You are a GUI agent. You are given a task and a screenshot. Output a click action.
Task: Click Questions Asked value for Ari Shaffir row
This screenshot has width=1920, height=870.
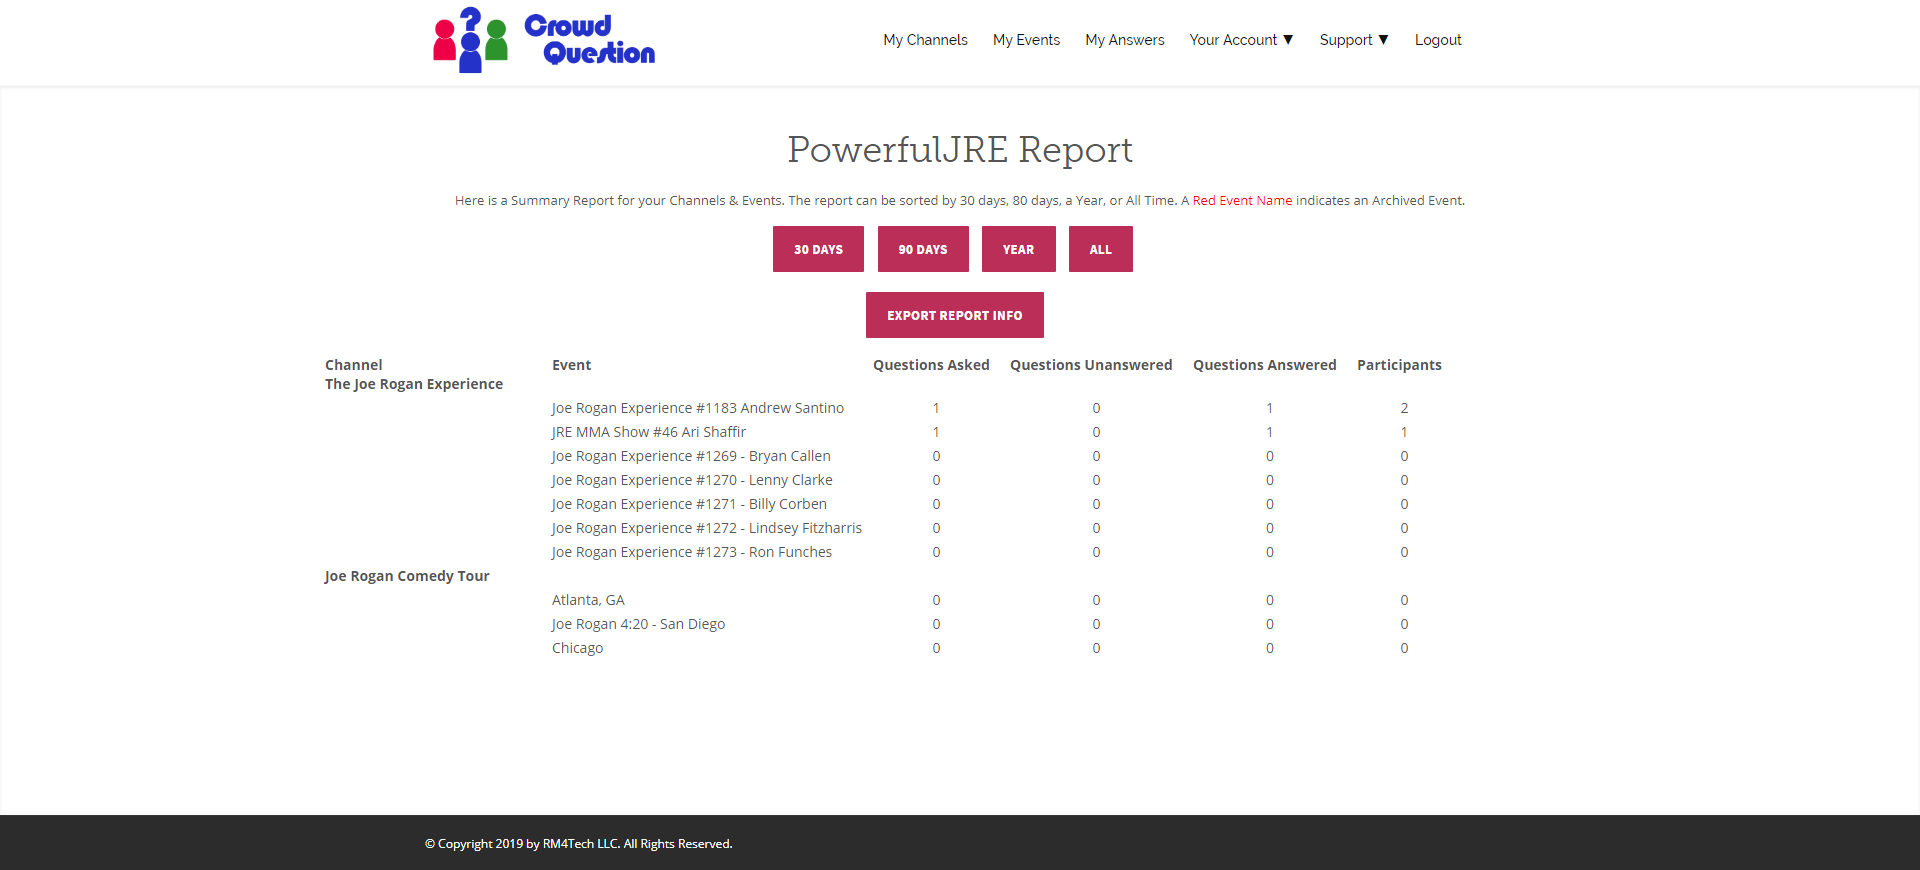tap(936, 432)
